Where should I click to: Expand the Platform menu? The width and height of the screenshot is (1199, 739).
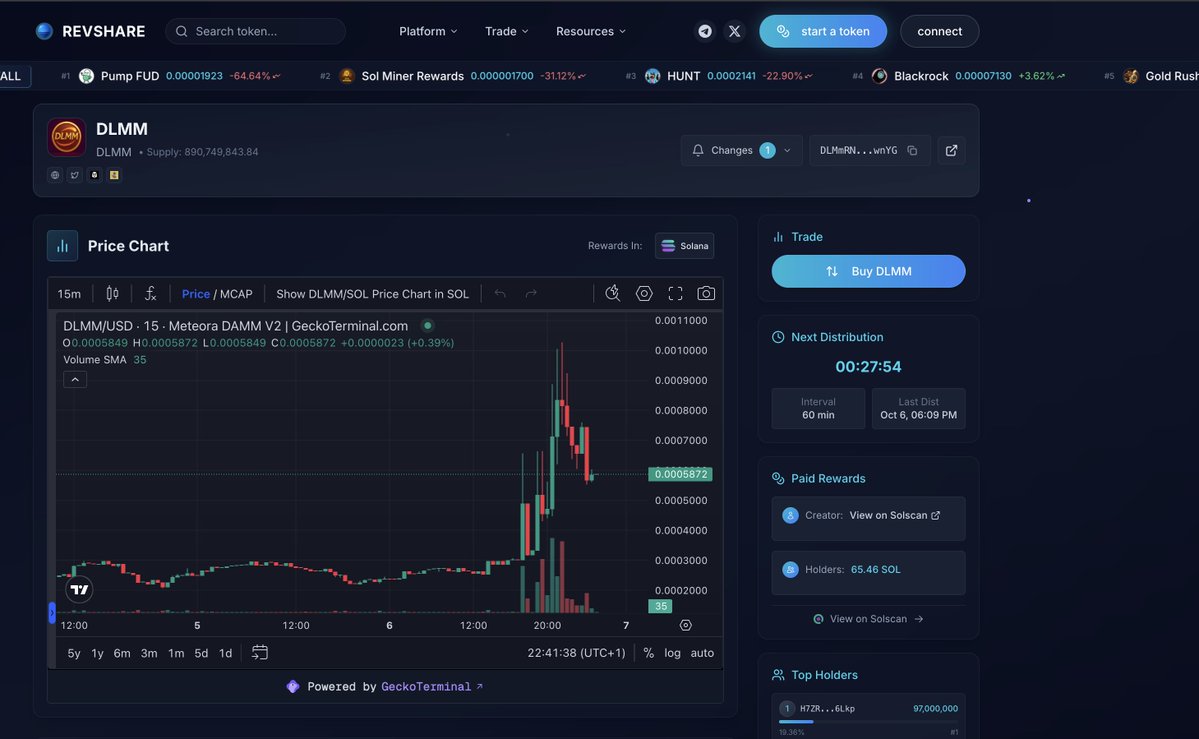[428, 31]
